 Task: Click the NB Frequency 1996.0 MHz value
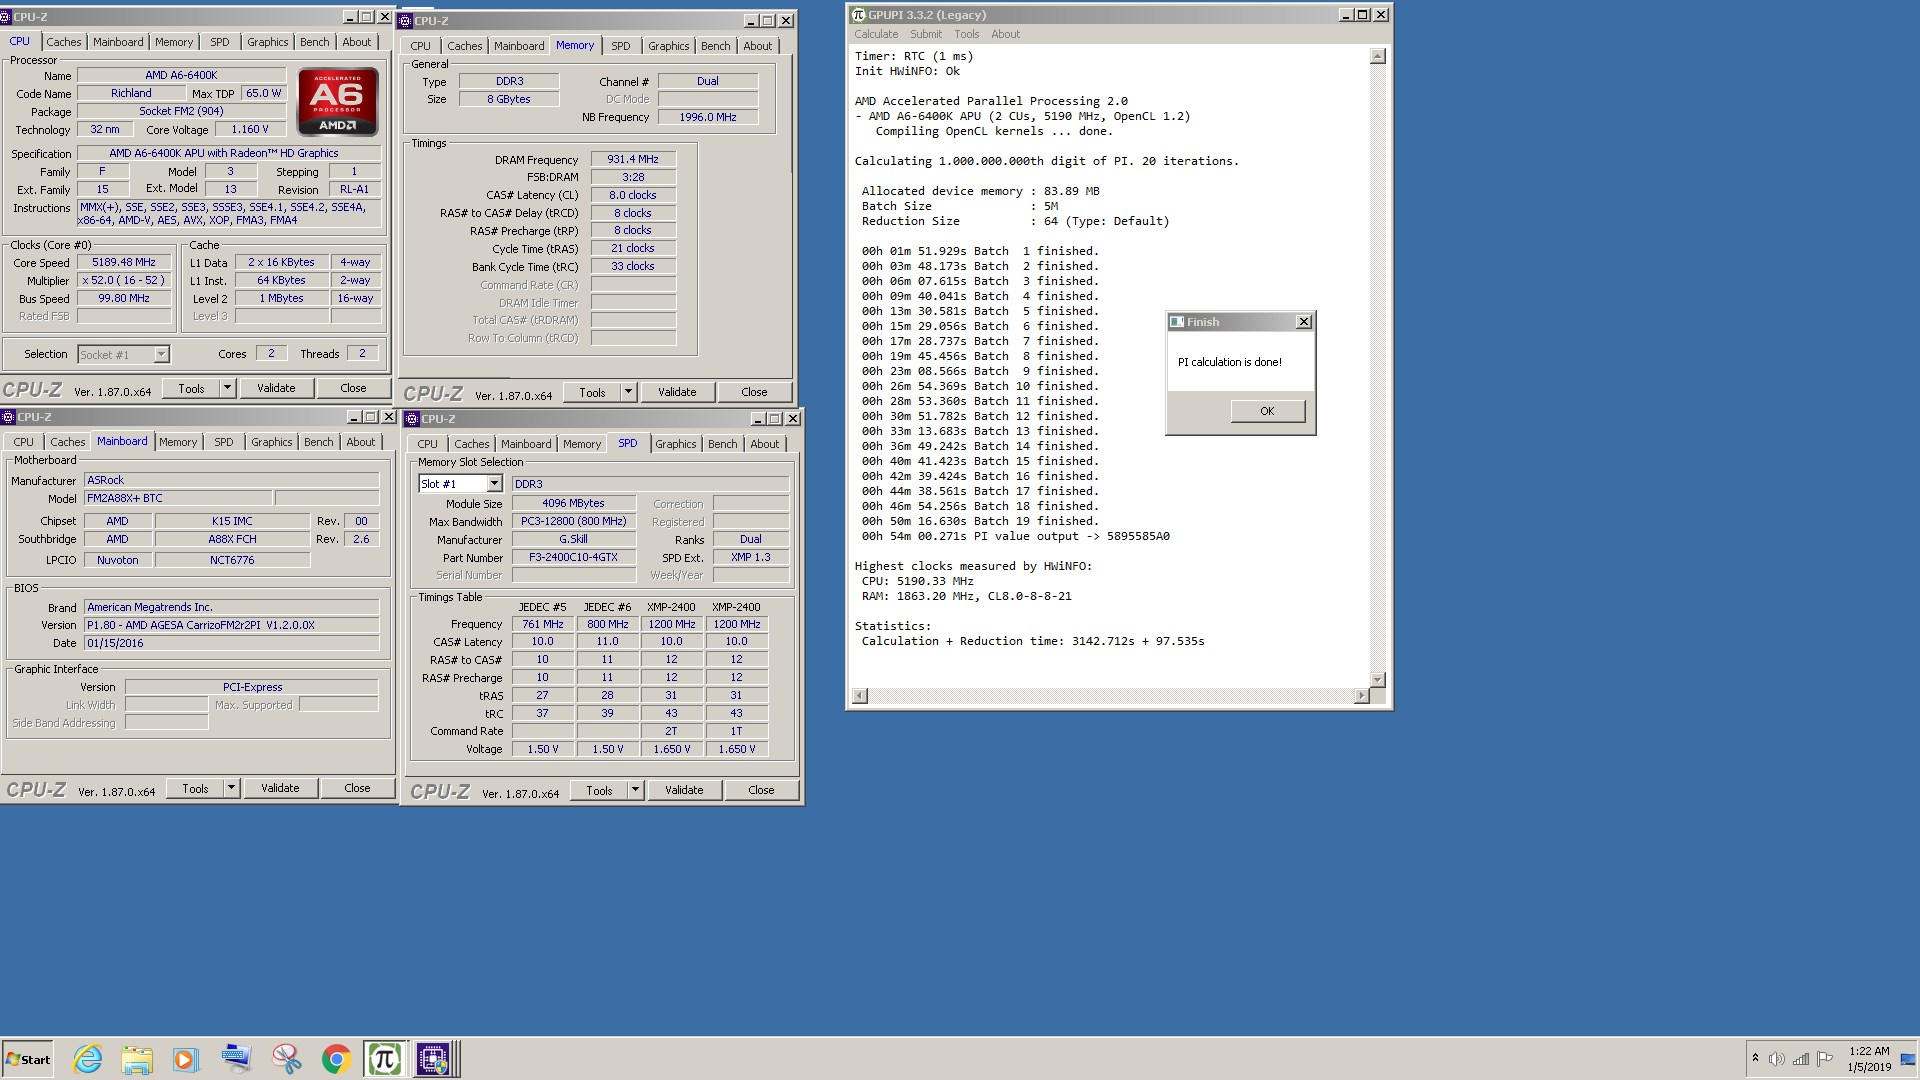click(x=708, y=117)
